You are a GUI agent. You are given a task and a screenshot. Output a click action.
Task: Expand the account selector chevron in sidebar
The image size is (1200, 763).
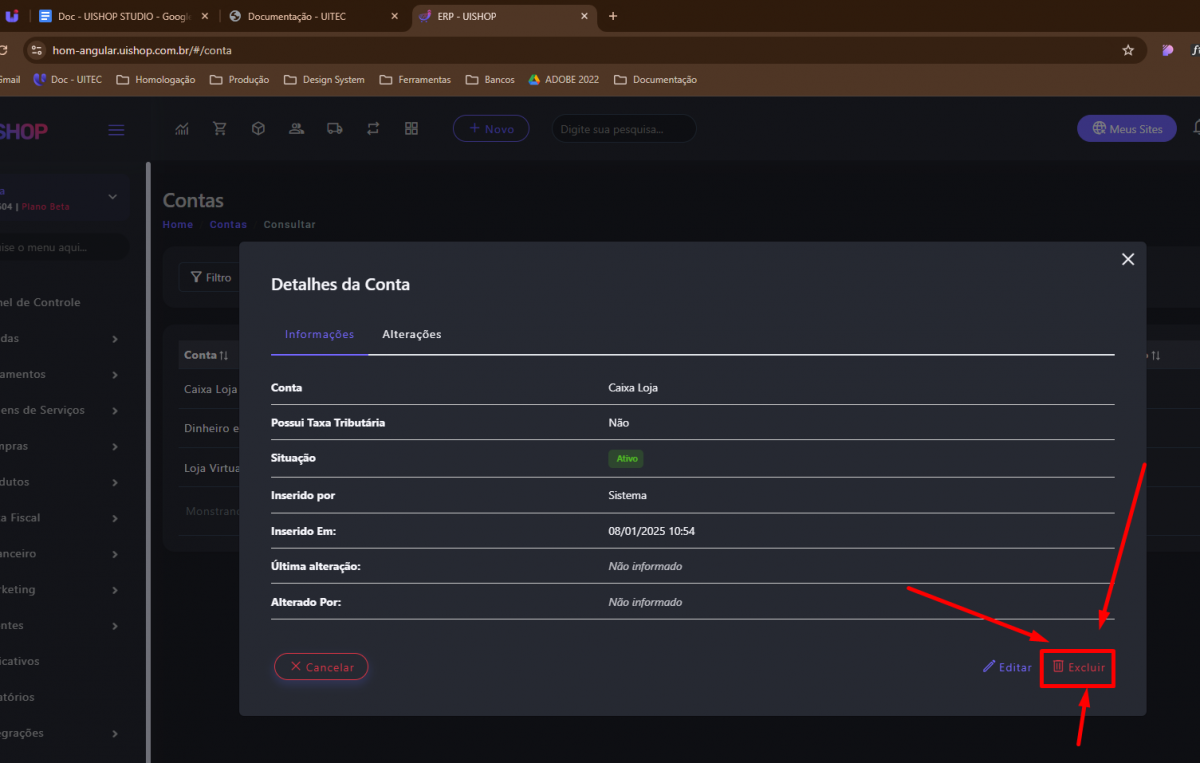113,197
